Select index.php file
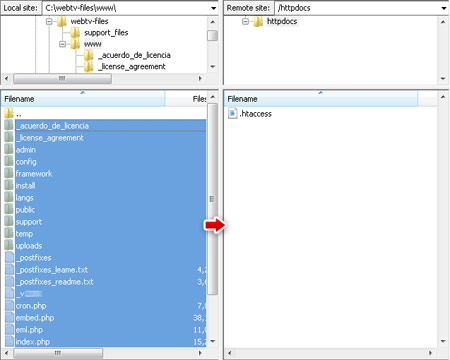This screenshot has height=360, width=450. [x=104, y=342]
